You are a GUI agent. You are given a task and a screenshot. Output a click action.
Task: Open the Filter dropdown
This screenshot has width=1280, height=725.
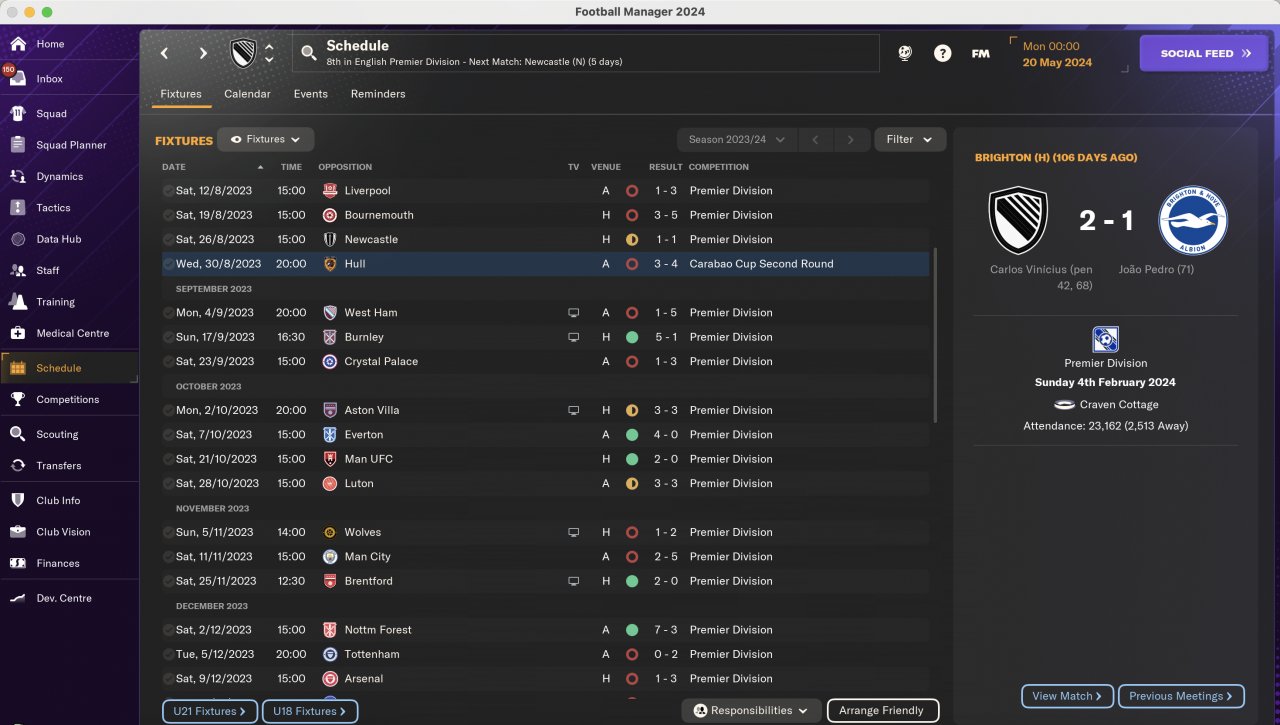910,140
